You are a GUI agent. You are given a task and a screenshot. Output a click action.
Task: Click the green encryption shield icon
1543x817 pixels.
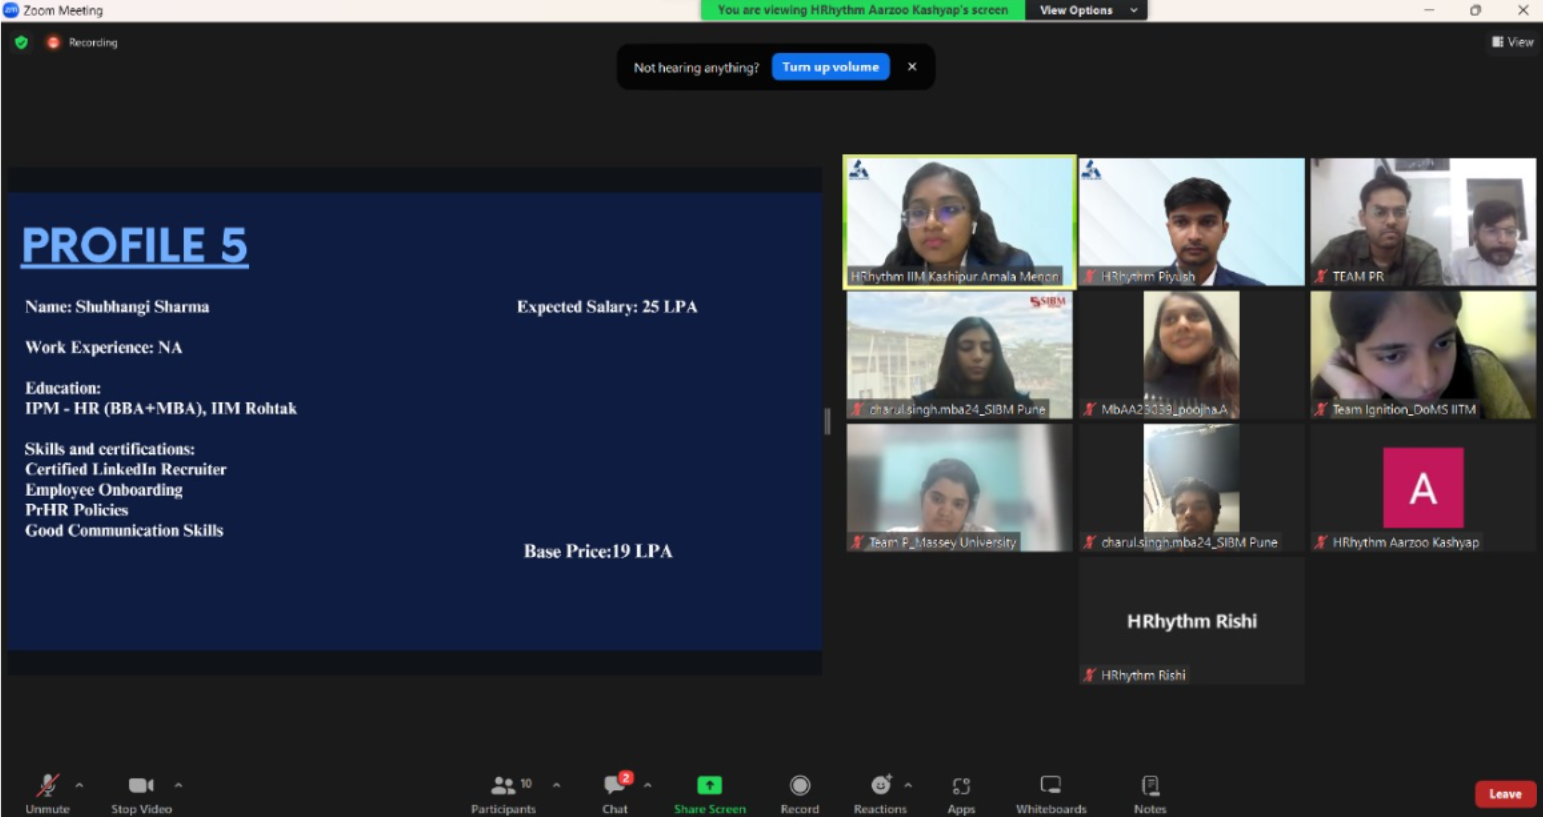click(x=21, y=42)
